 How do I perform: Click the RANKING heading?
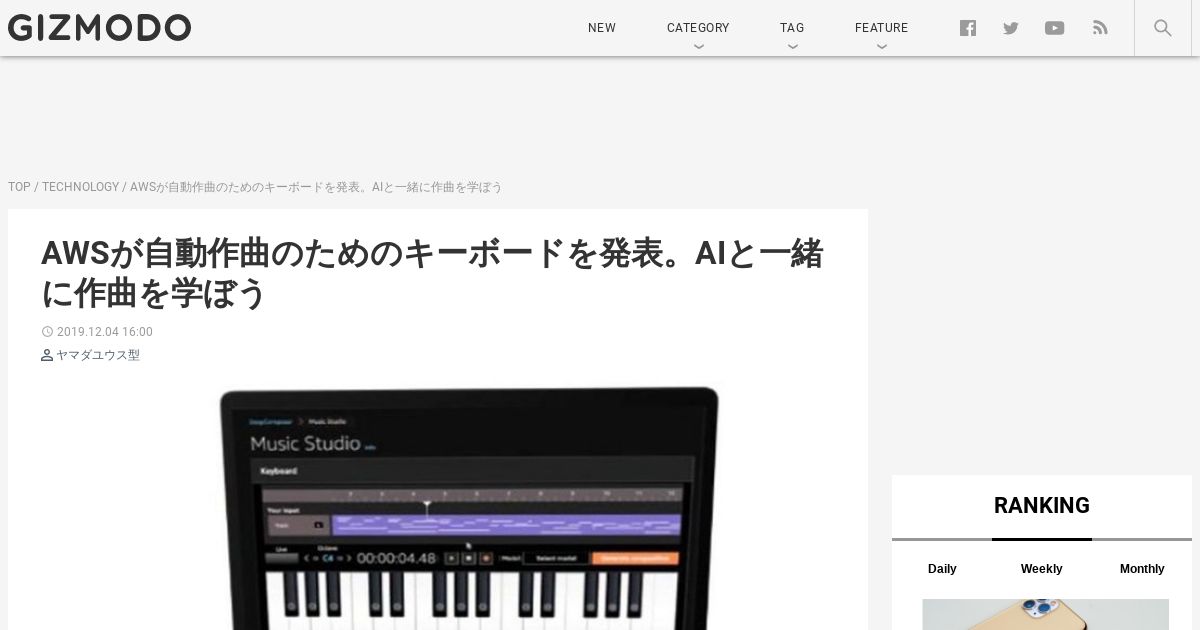[x=1042, y=506]
